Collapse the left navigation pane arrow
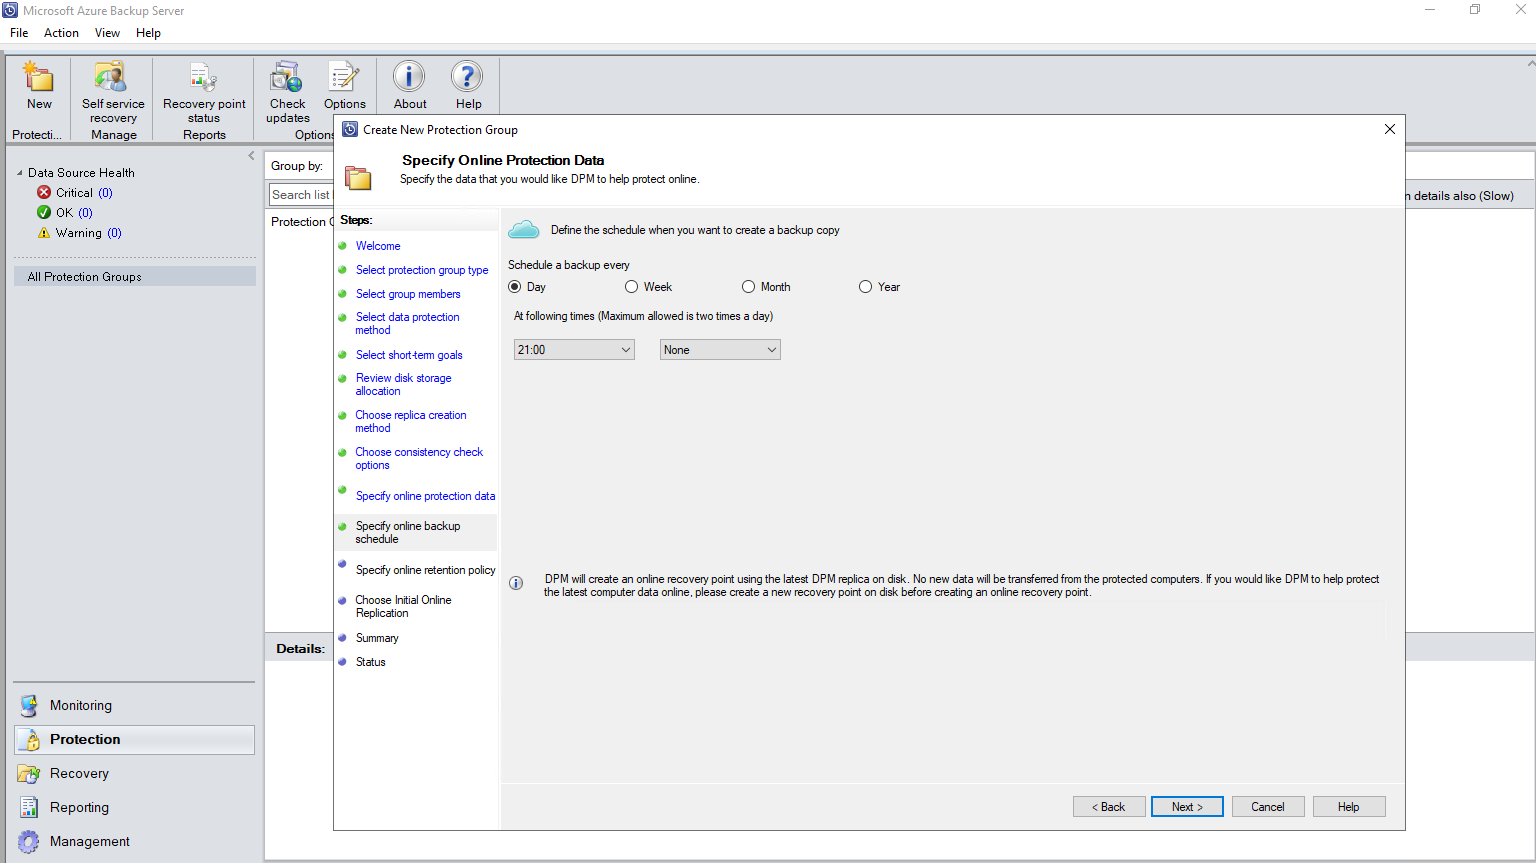The image size is (1536, 863). click(251, 156)
